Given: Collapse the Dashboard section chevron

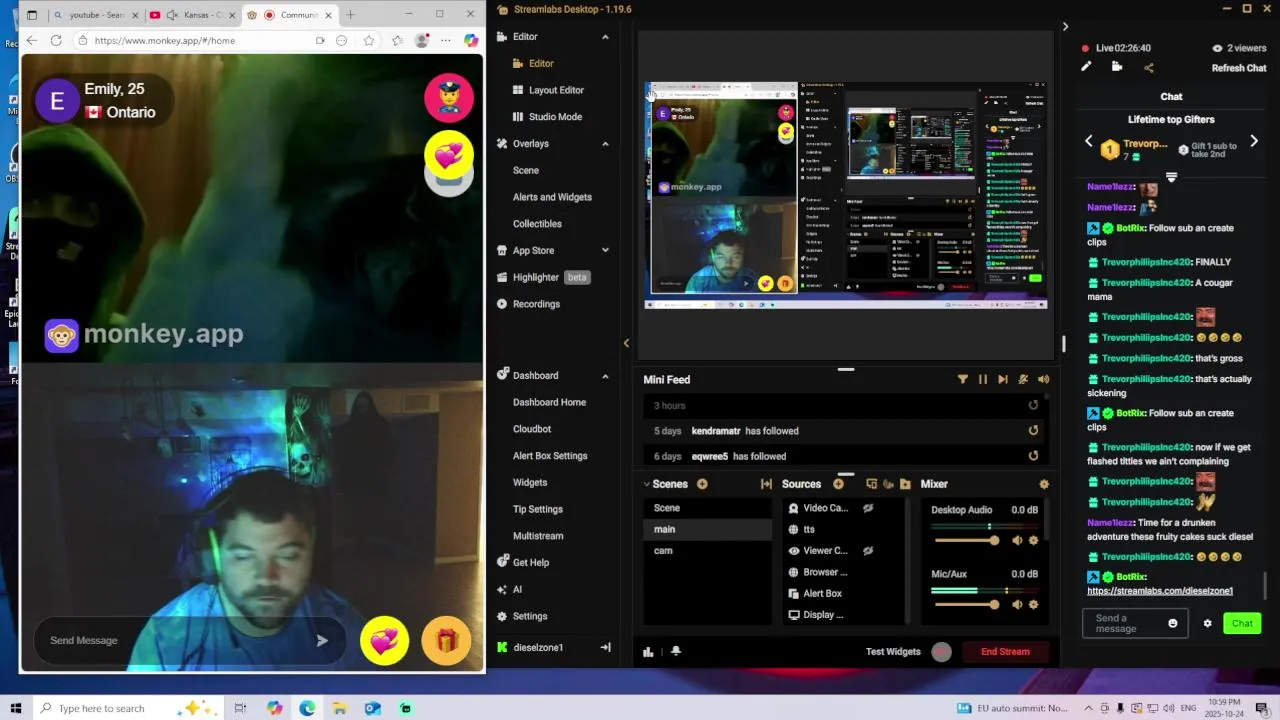Looking at the screenshot, I should pos(605,376).
